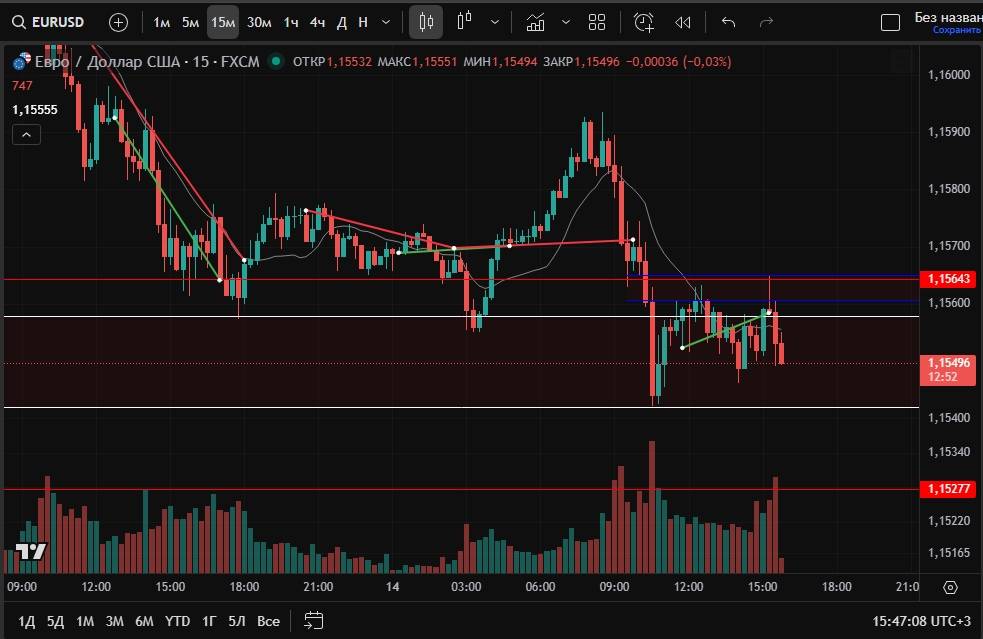Image resolution: width=983 pixels, height=639 pixels.
Task: Open the chart compare icon
Action: pos(536,22)
